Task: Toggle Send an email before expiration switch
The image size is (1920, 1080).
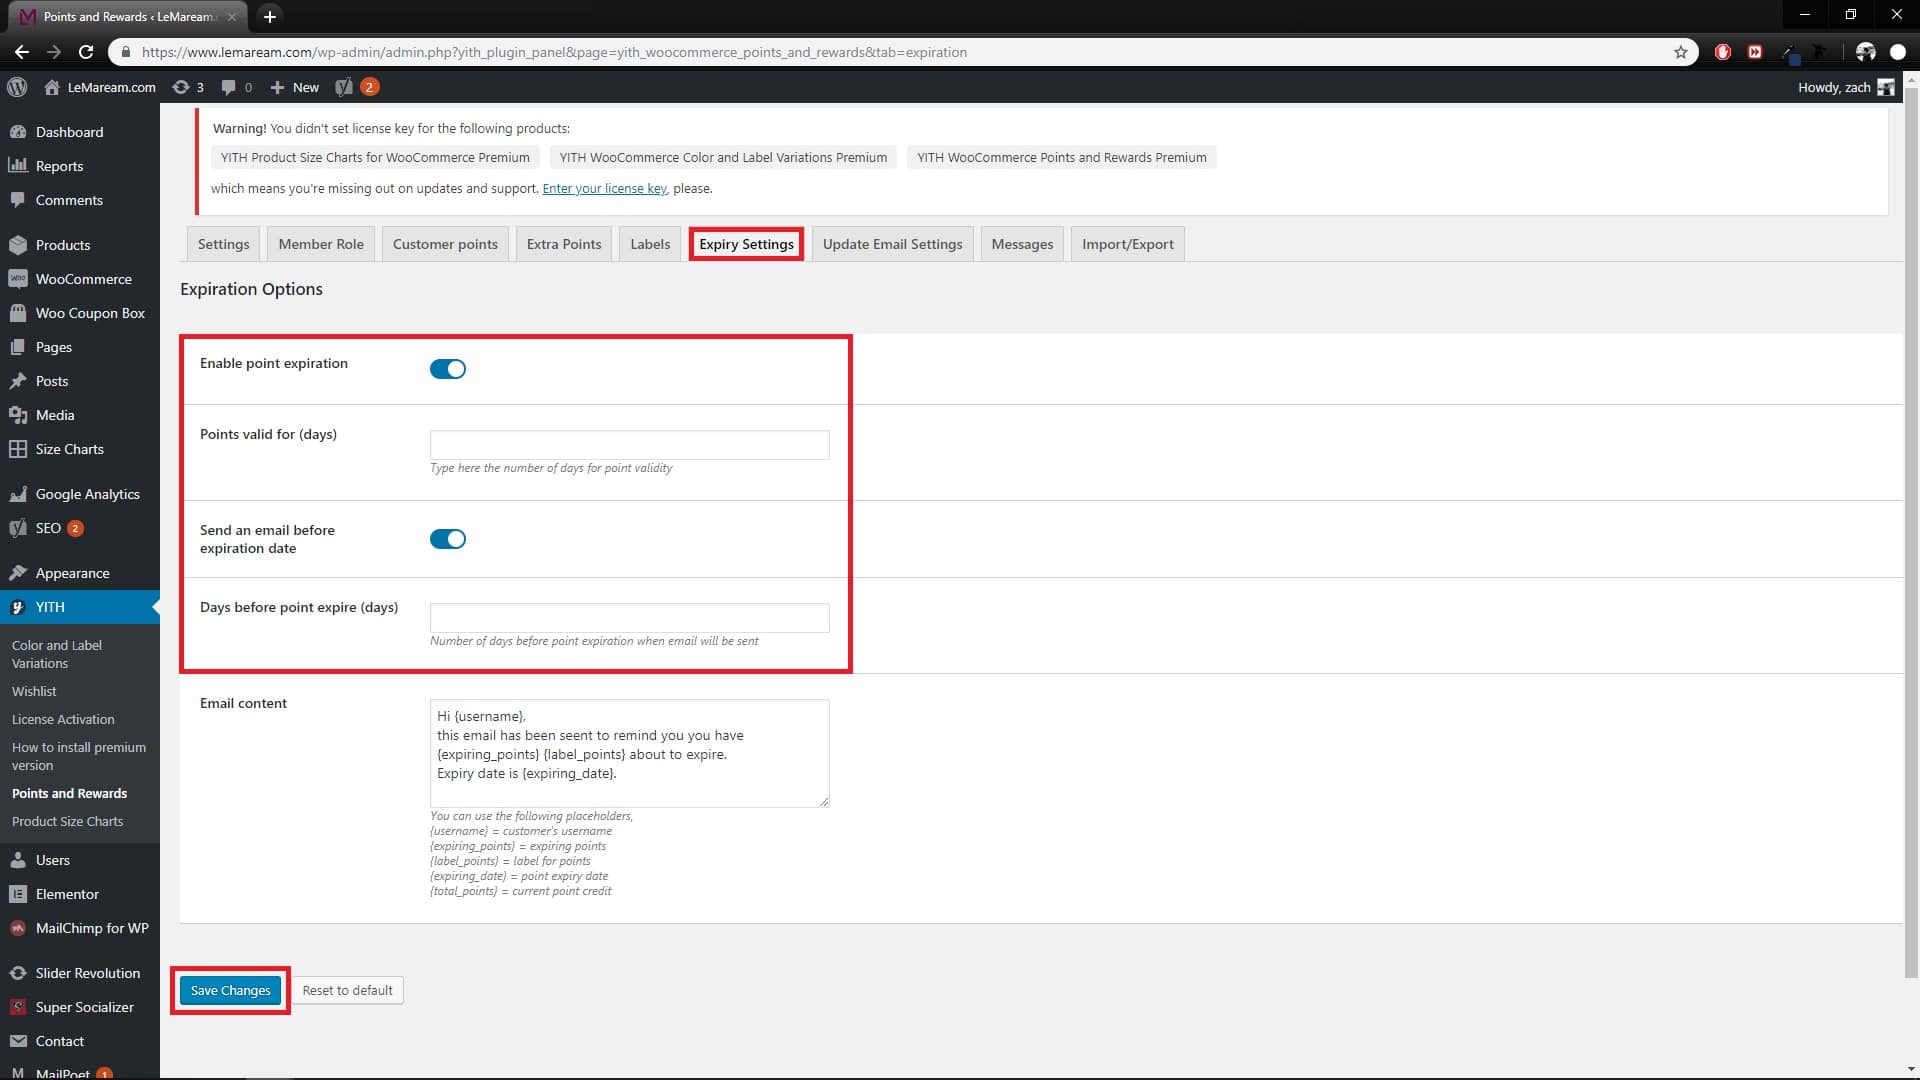Action: coord(448,539)
